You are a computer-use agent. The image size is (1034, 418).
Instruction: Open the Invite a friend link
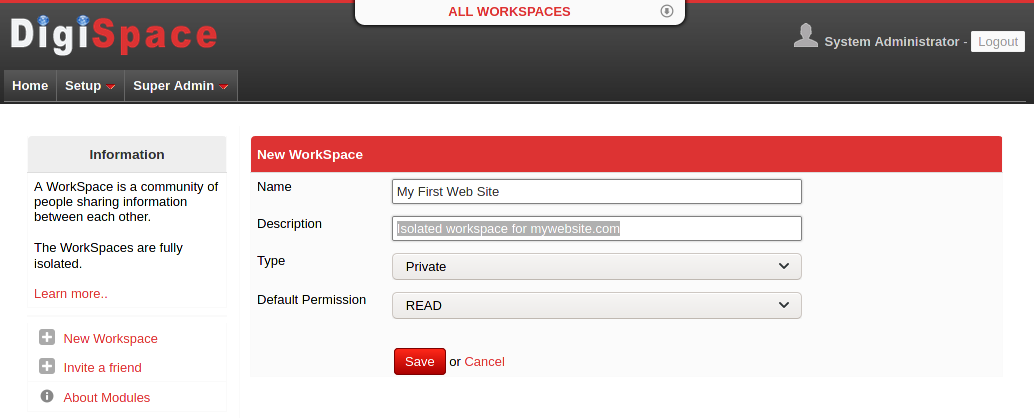(103, 367)
